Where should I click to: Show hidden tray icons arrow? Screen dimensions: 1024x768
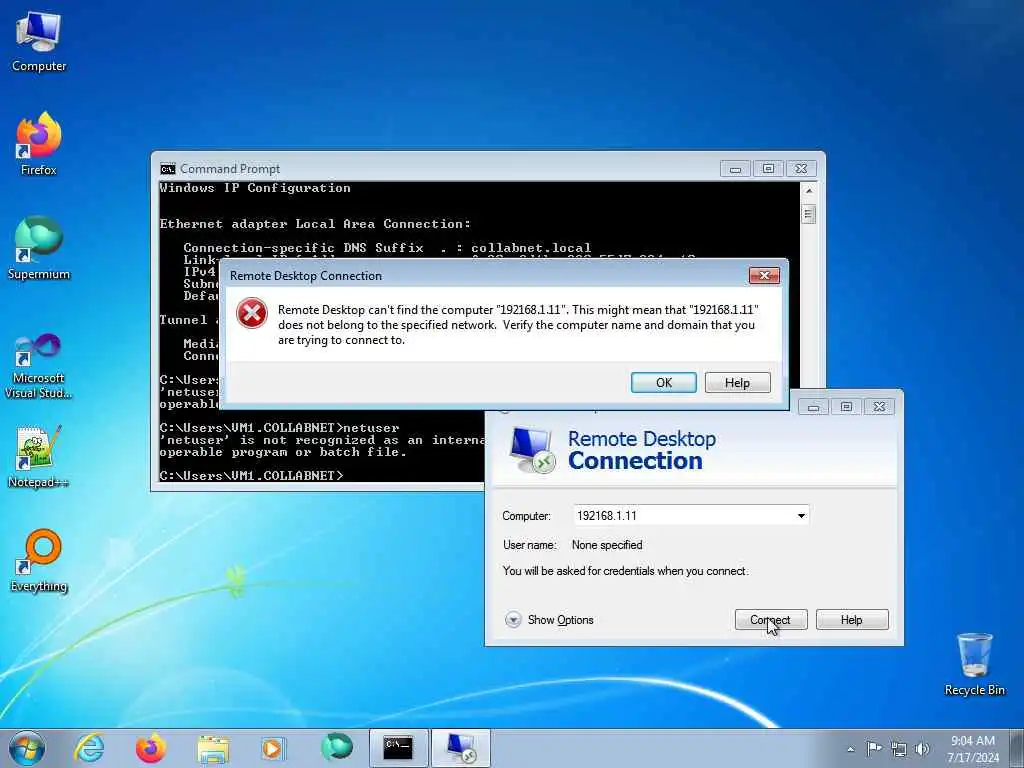click(x=850, y=749)
